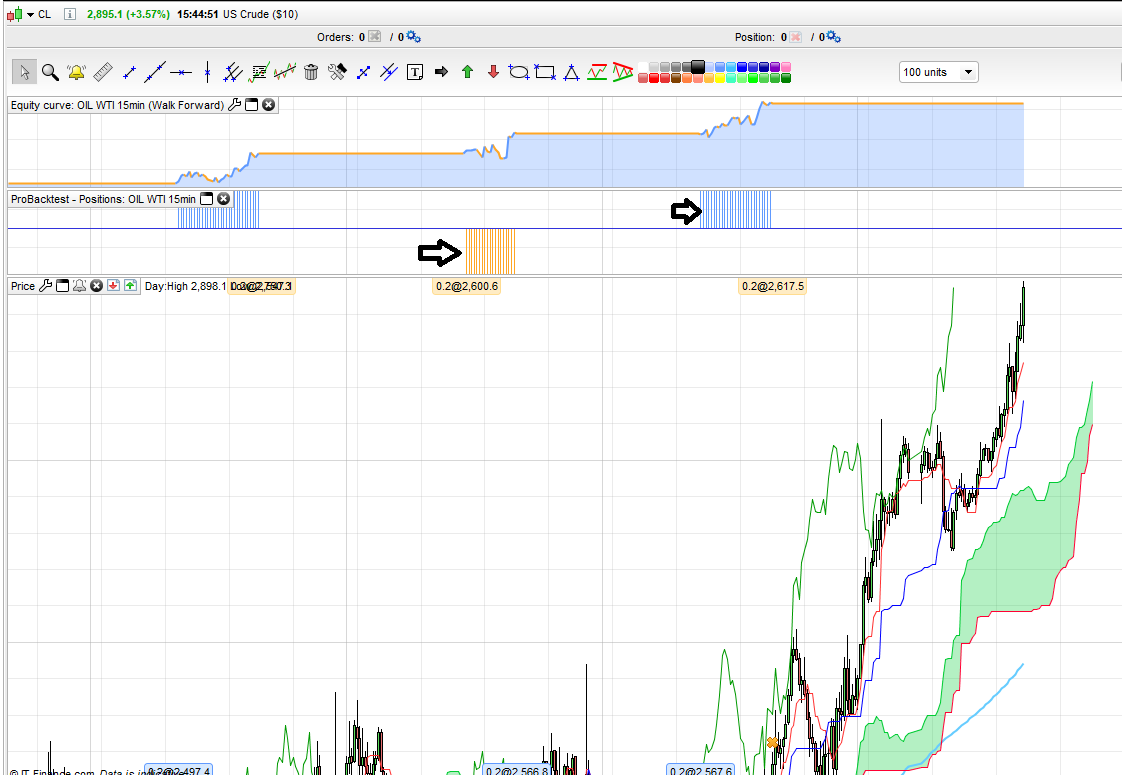
Task: Open Orders settings gear
Action: click(414, 36)
